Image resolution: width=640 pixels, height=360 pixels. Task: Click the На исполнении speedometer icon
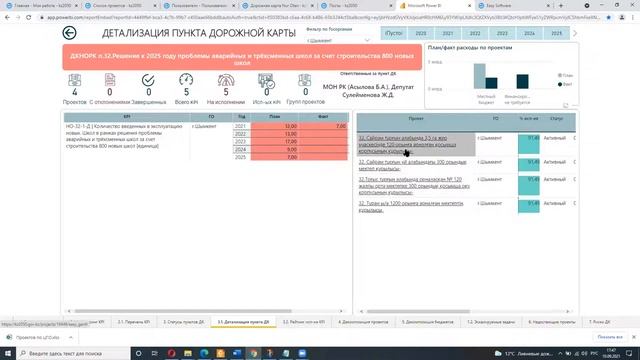(x=226, y=80)
